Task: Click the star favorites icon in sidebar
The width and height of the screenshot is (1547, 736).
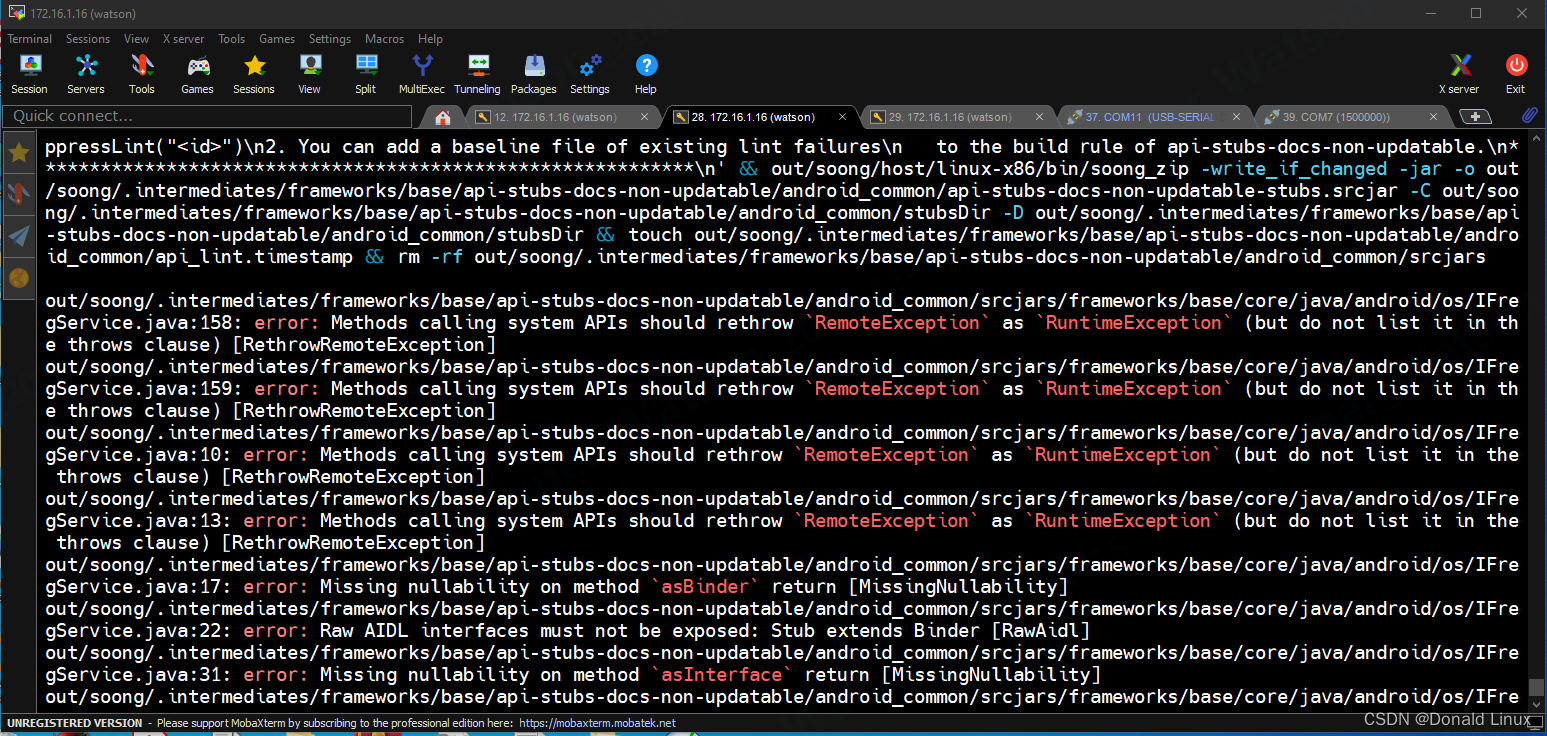Action: [18, 152]
